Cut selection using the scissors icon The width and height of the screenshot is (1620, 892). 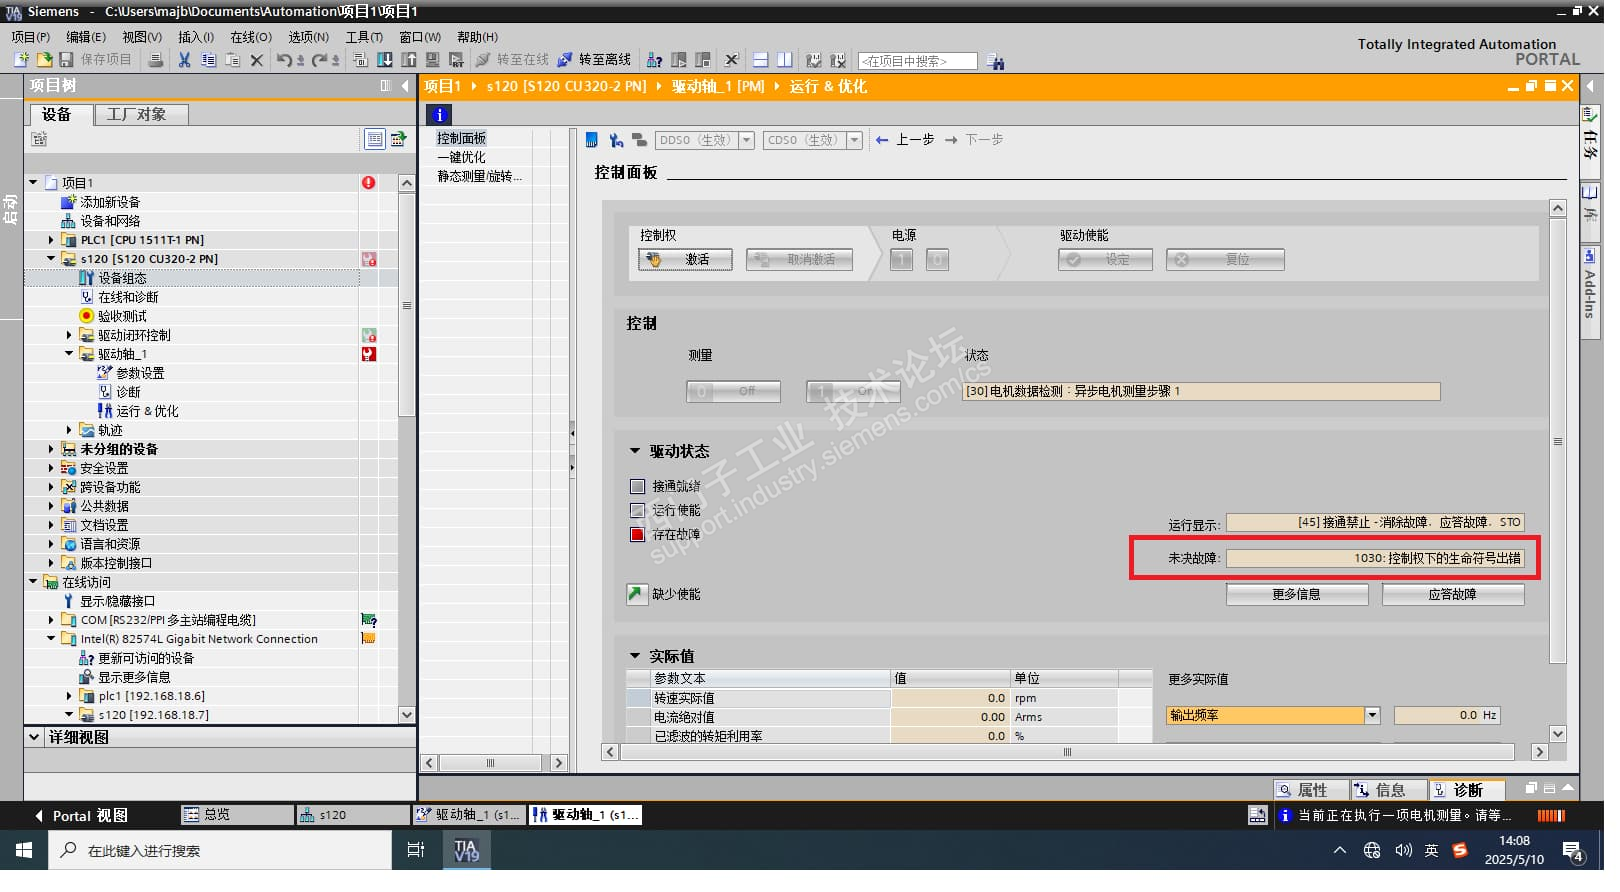click(x=184, y=60)
